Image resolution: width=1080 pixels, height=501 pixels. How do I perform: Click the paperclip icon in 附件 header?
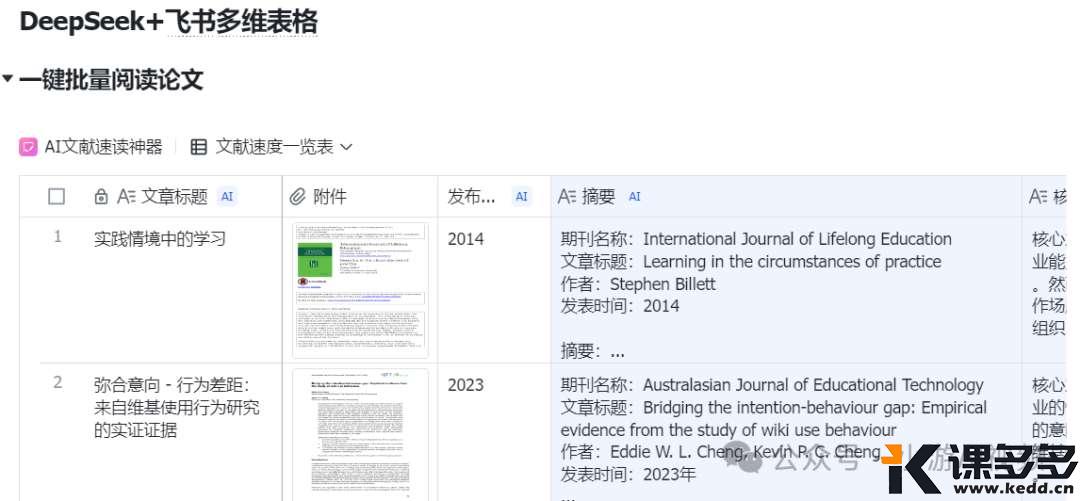click(x=297, y=197)
